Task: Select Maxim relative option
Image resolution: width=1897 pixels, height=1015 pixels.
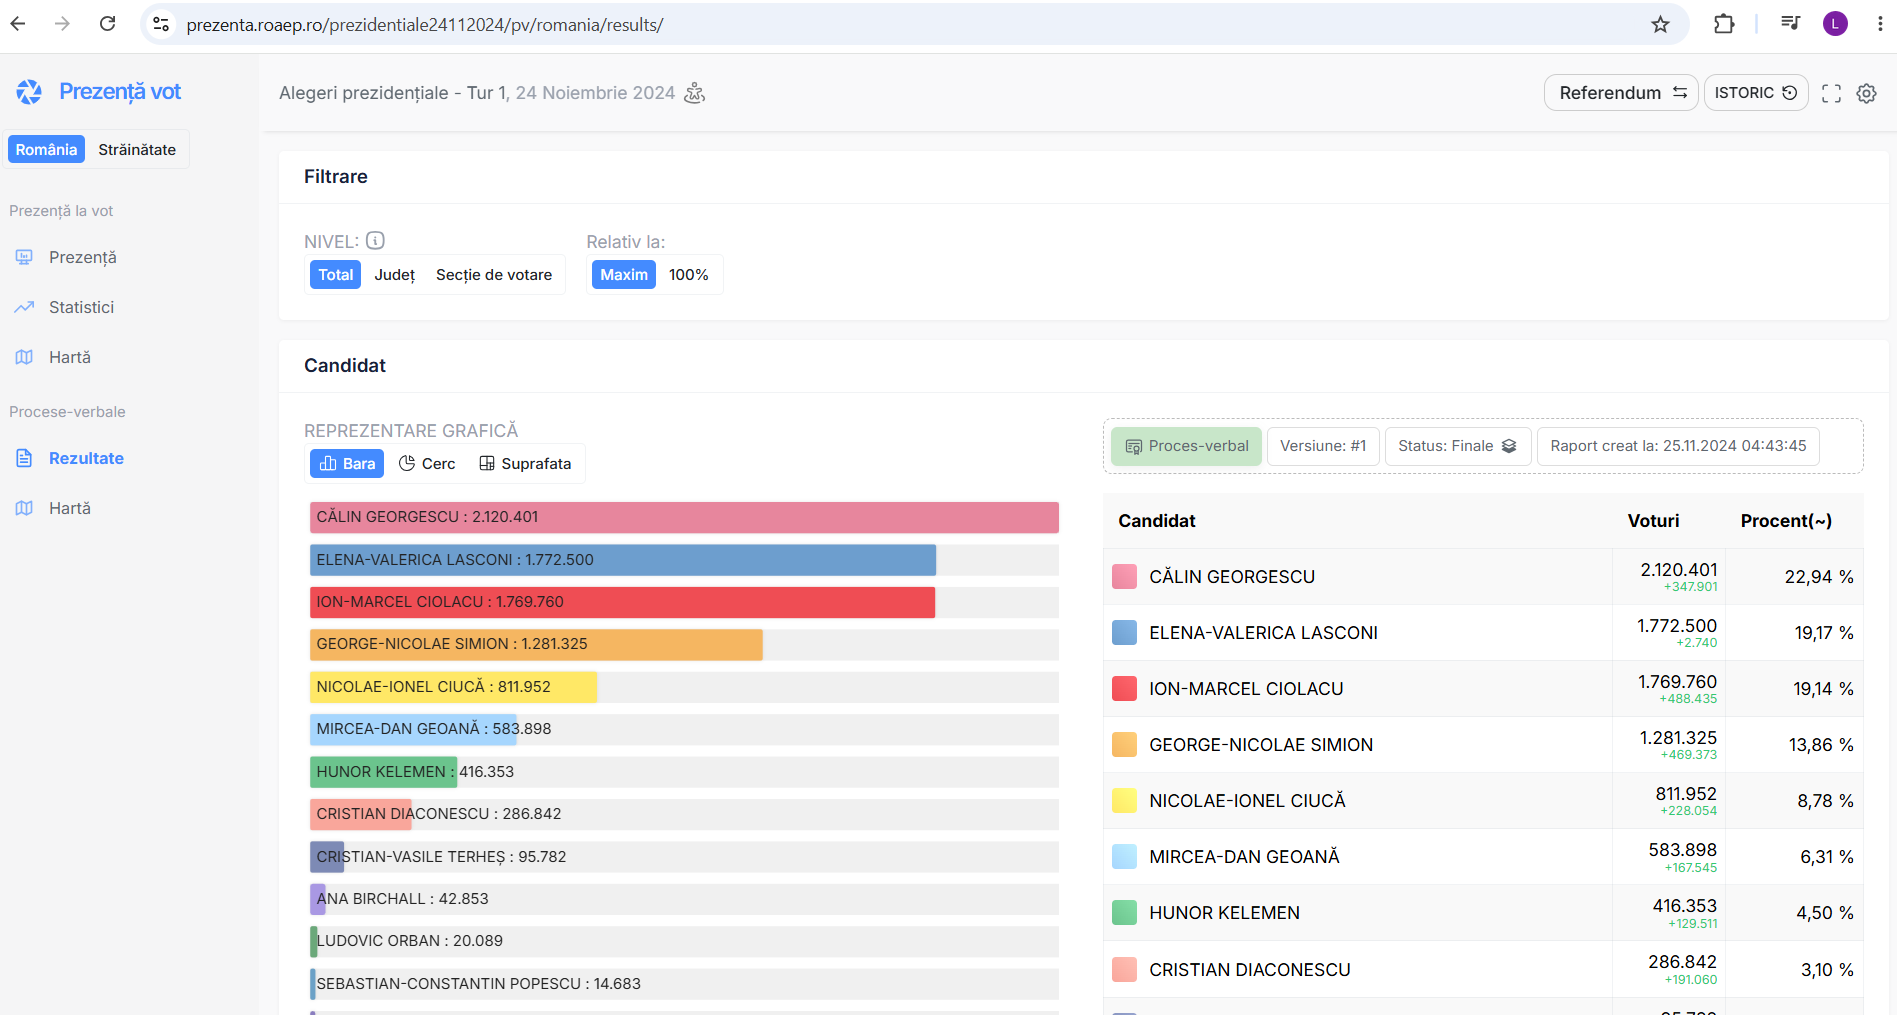Action: click(624, 275)
